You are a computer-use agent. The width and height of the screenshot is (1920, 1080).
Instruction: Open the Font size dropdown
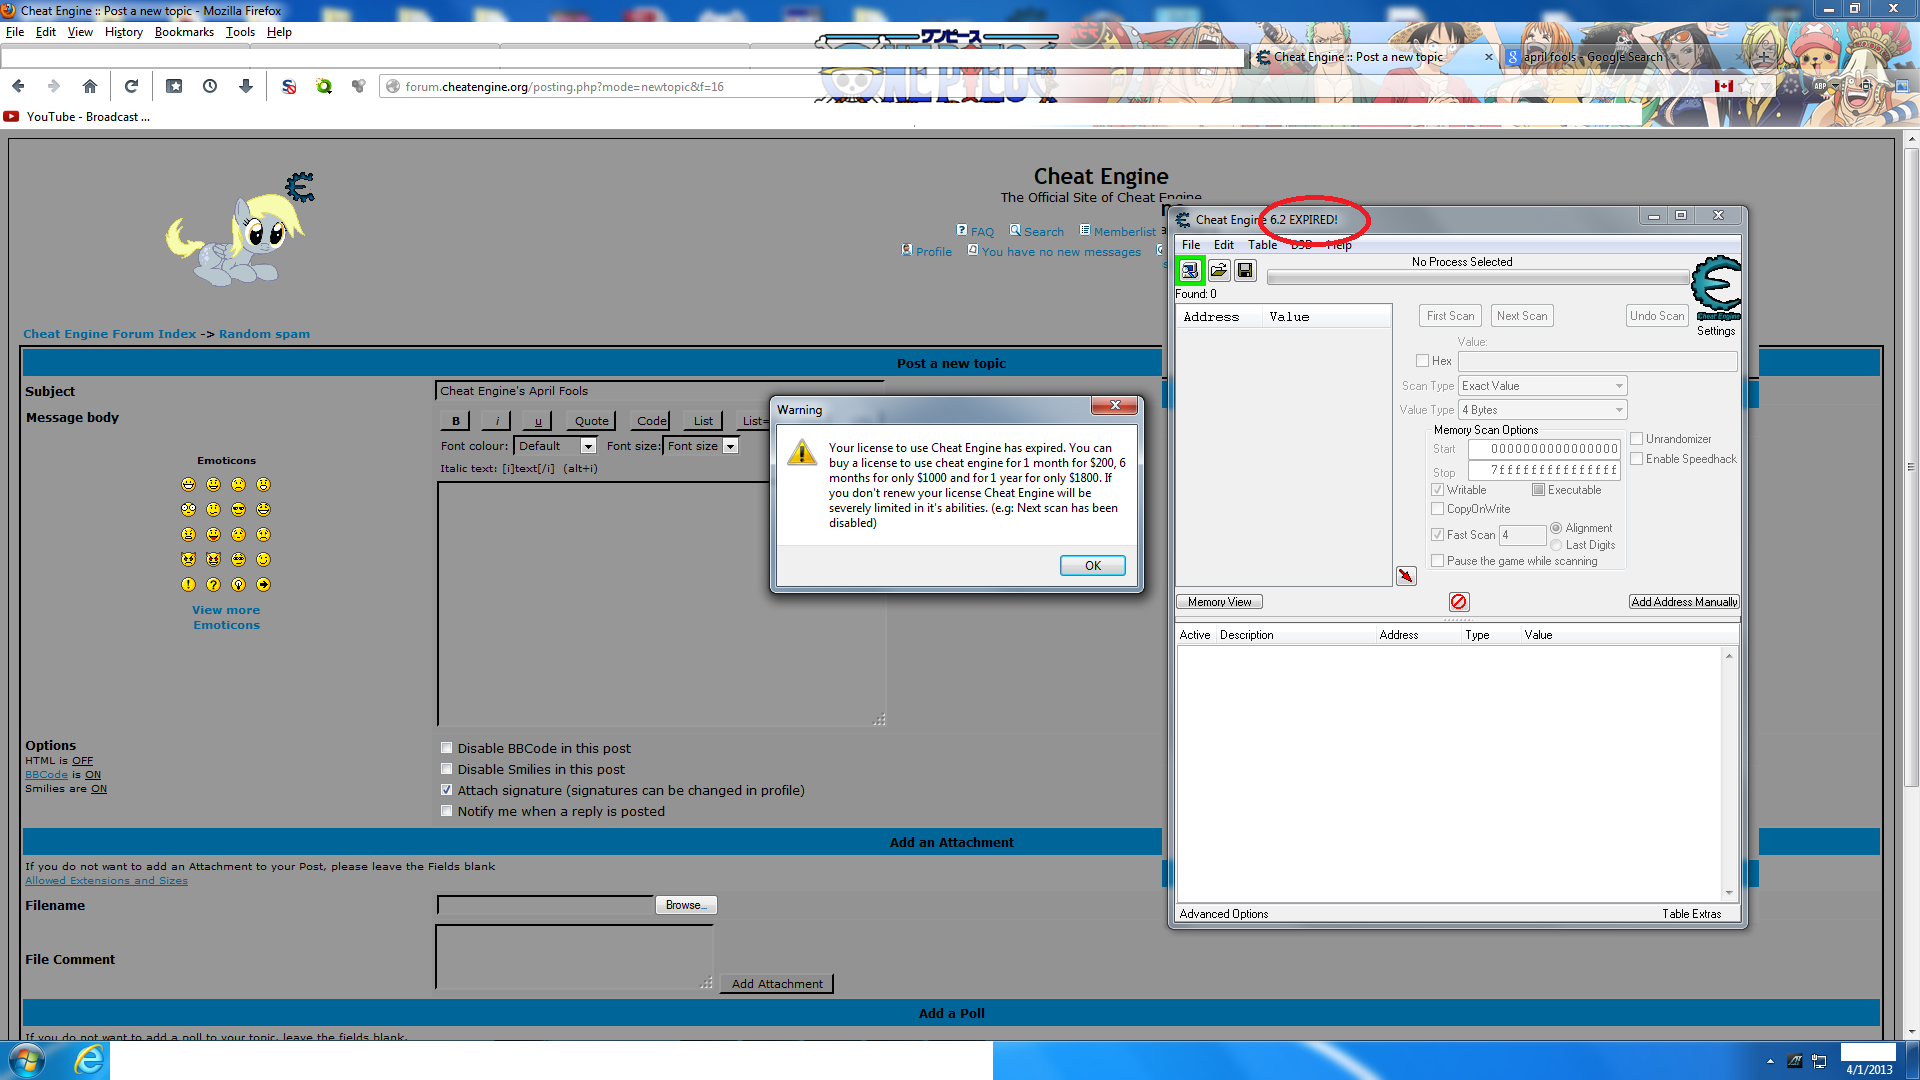click(x=701, y=446)
